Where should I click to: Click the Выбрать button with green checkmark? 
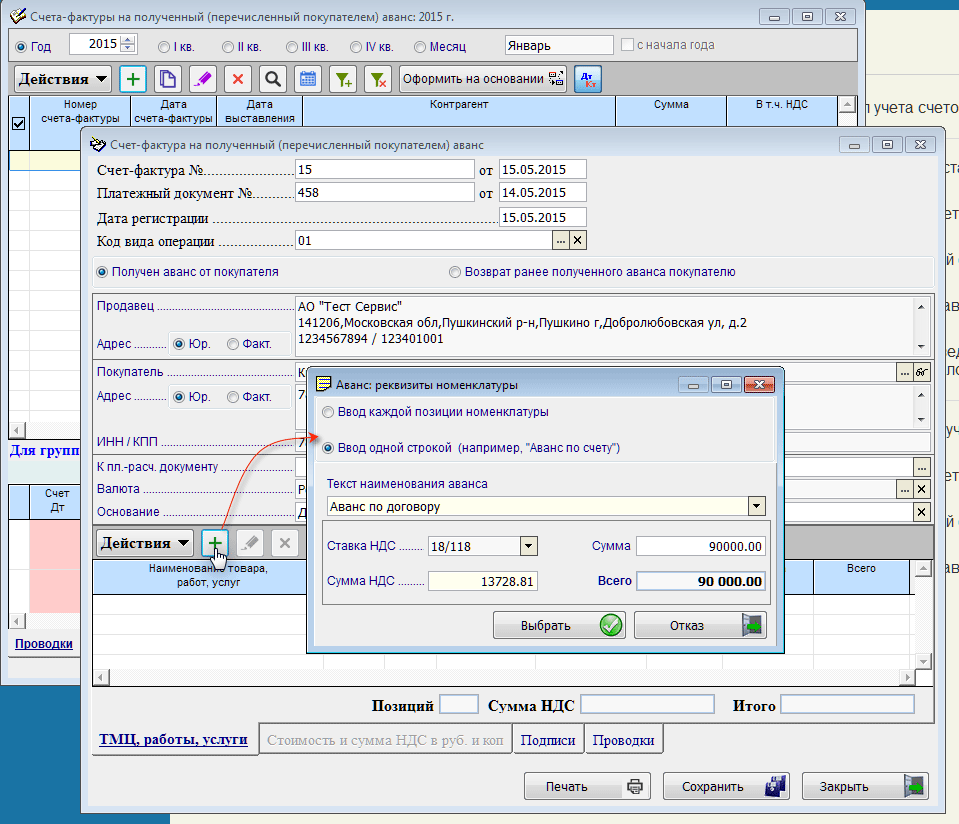559,625
